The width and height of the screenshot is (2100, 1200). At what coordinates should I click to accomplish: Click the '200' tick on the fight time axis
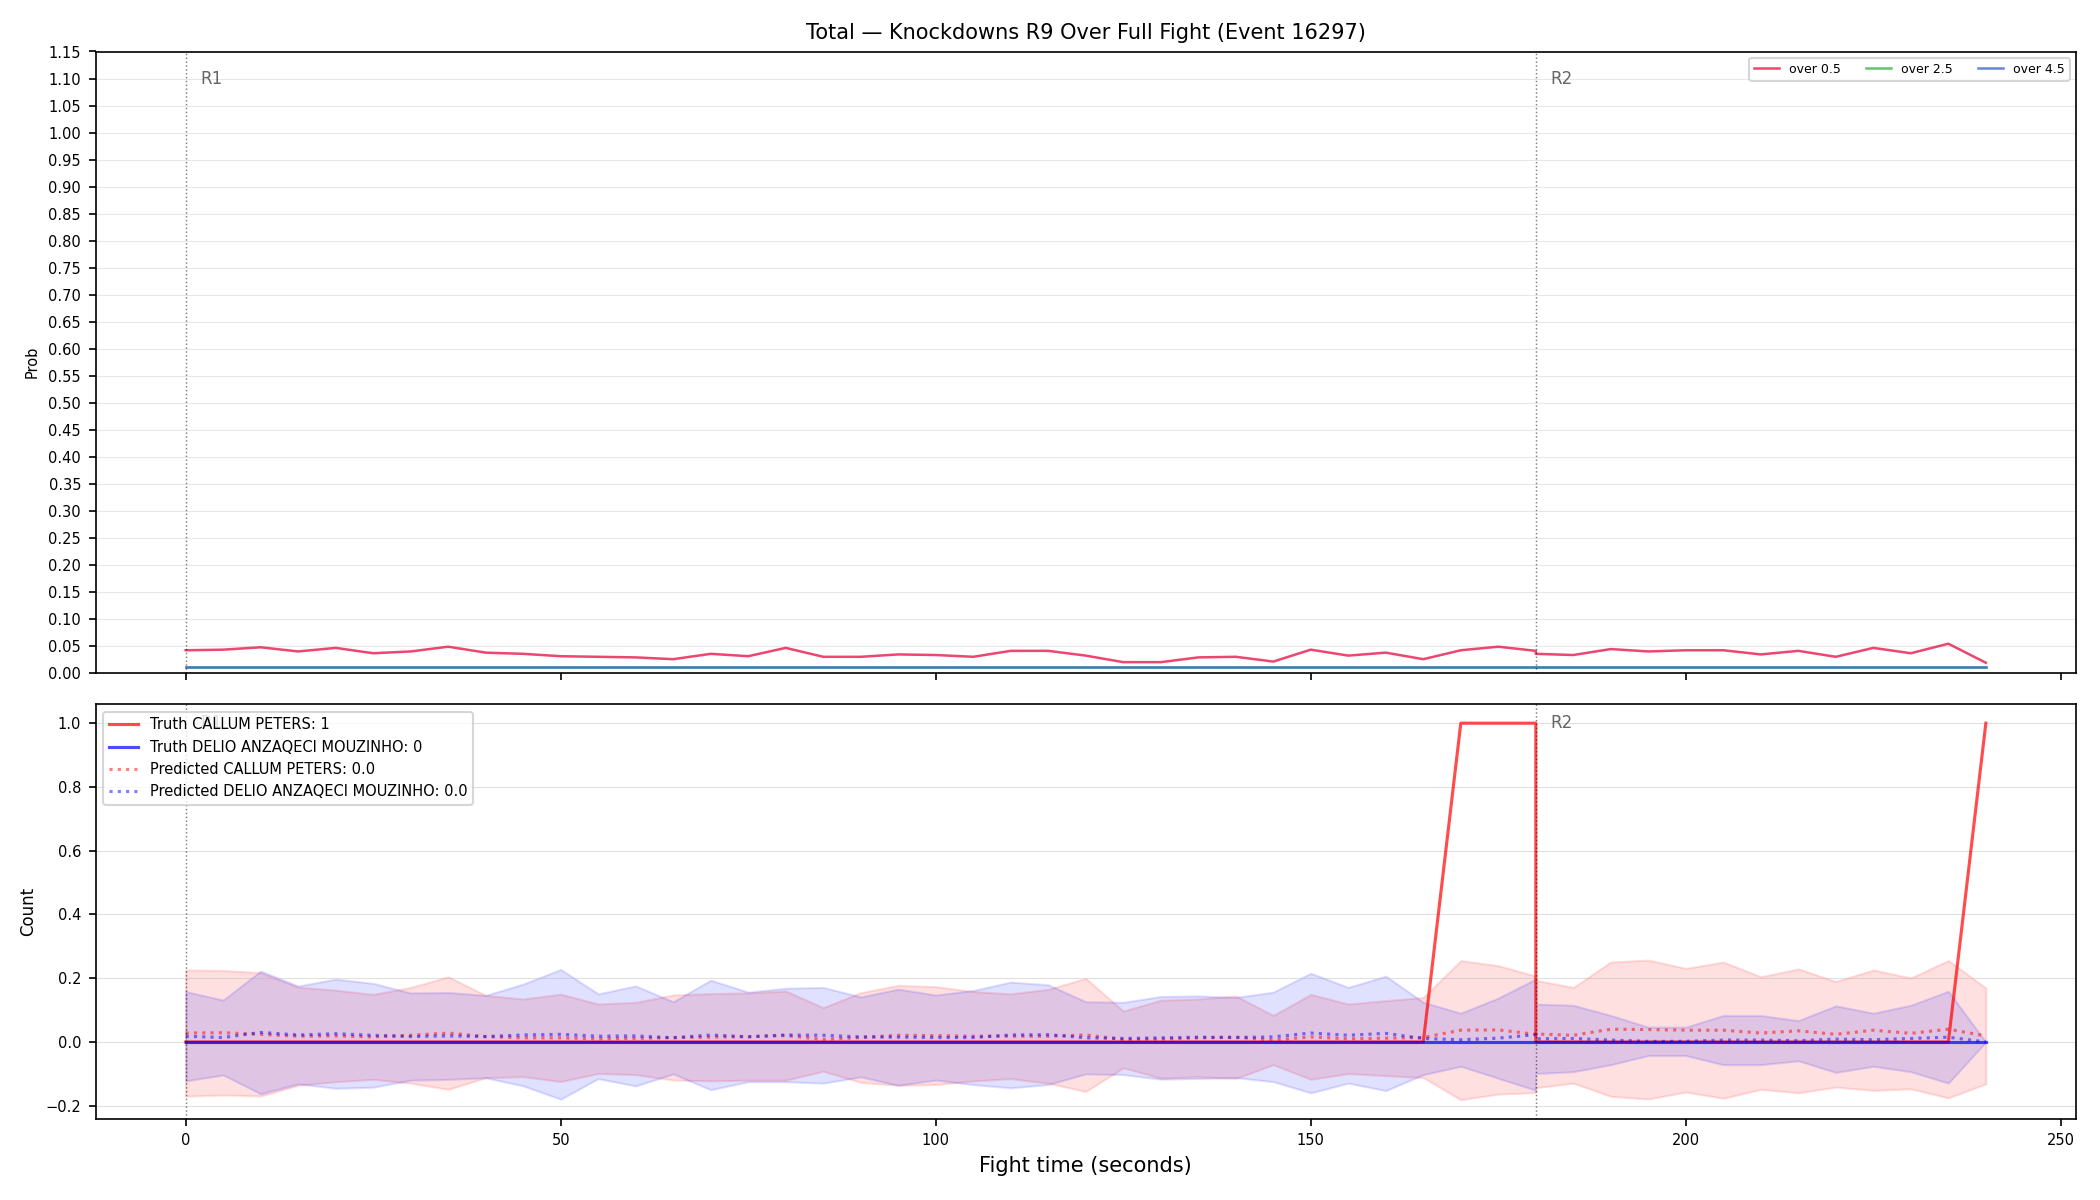click(x=1686, y=1138)
